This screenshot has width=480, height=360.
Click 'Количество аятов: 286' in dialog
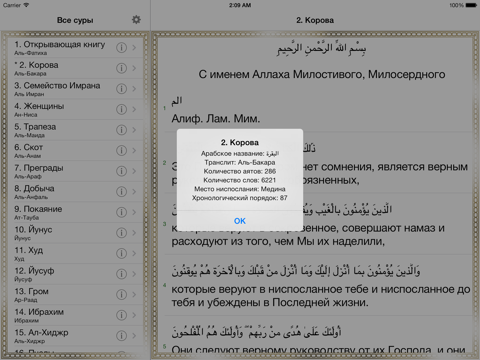[240, 171]
